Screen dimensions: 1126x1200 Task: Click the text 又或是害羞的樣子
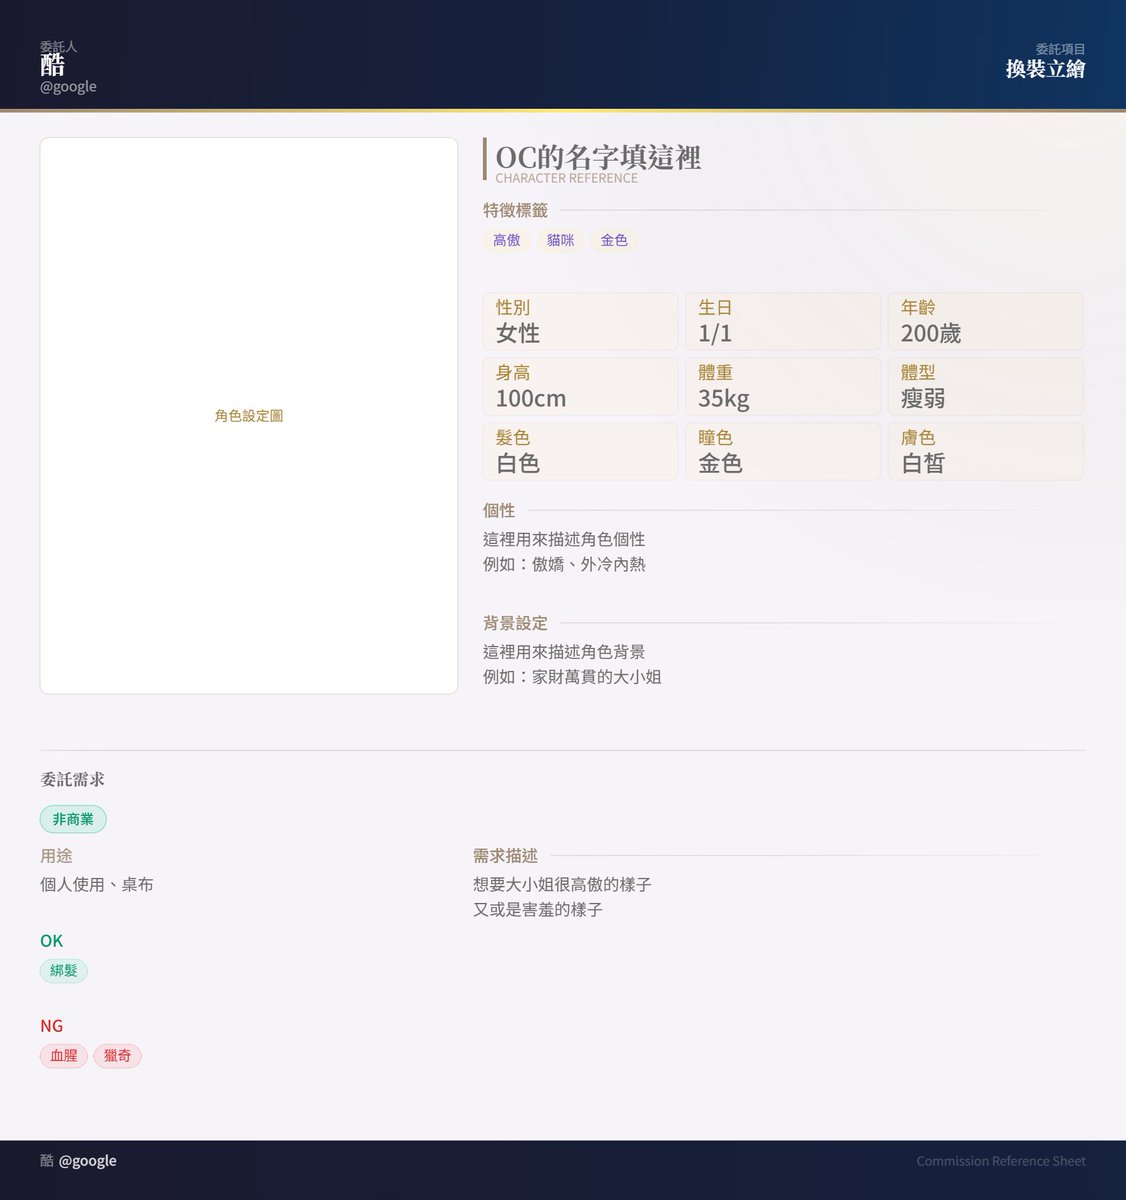(x=538, y=910)
